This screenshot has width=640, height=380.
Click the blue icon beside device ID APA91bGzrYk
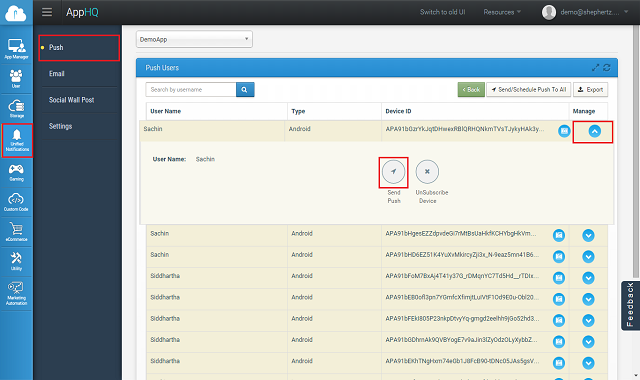tap(564, 131)
